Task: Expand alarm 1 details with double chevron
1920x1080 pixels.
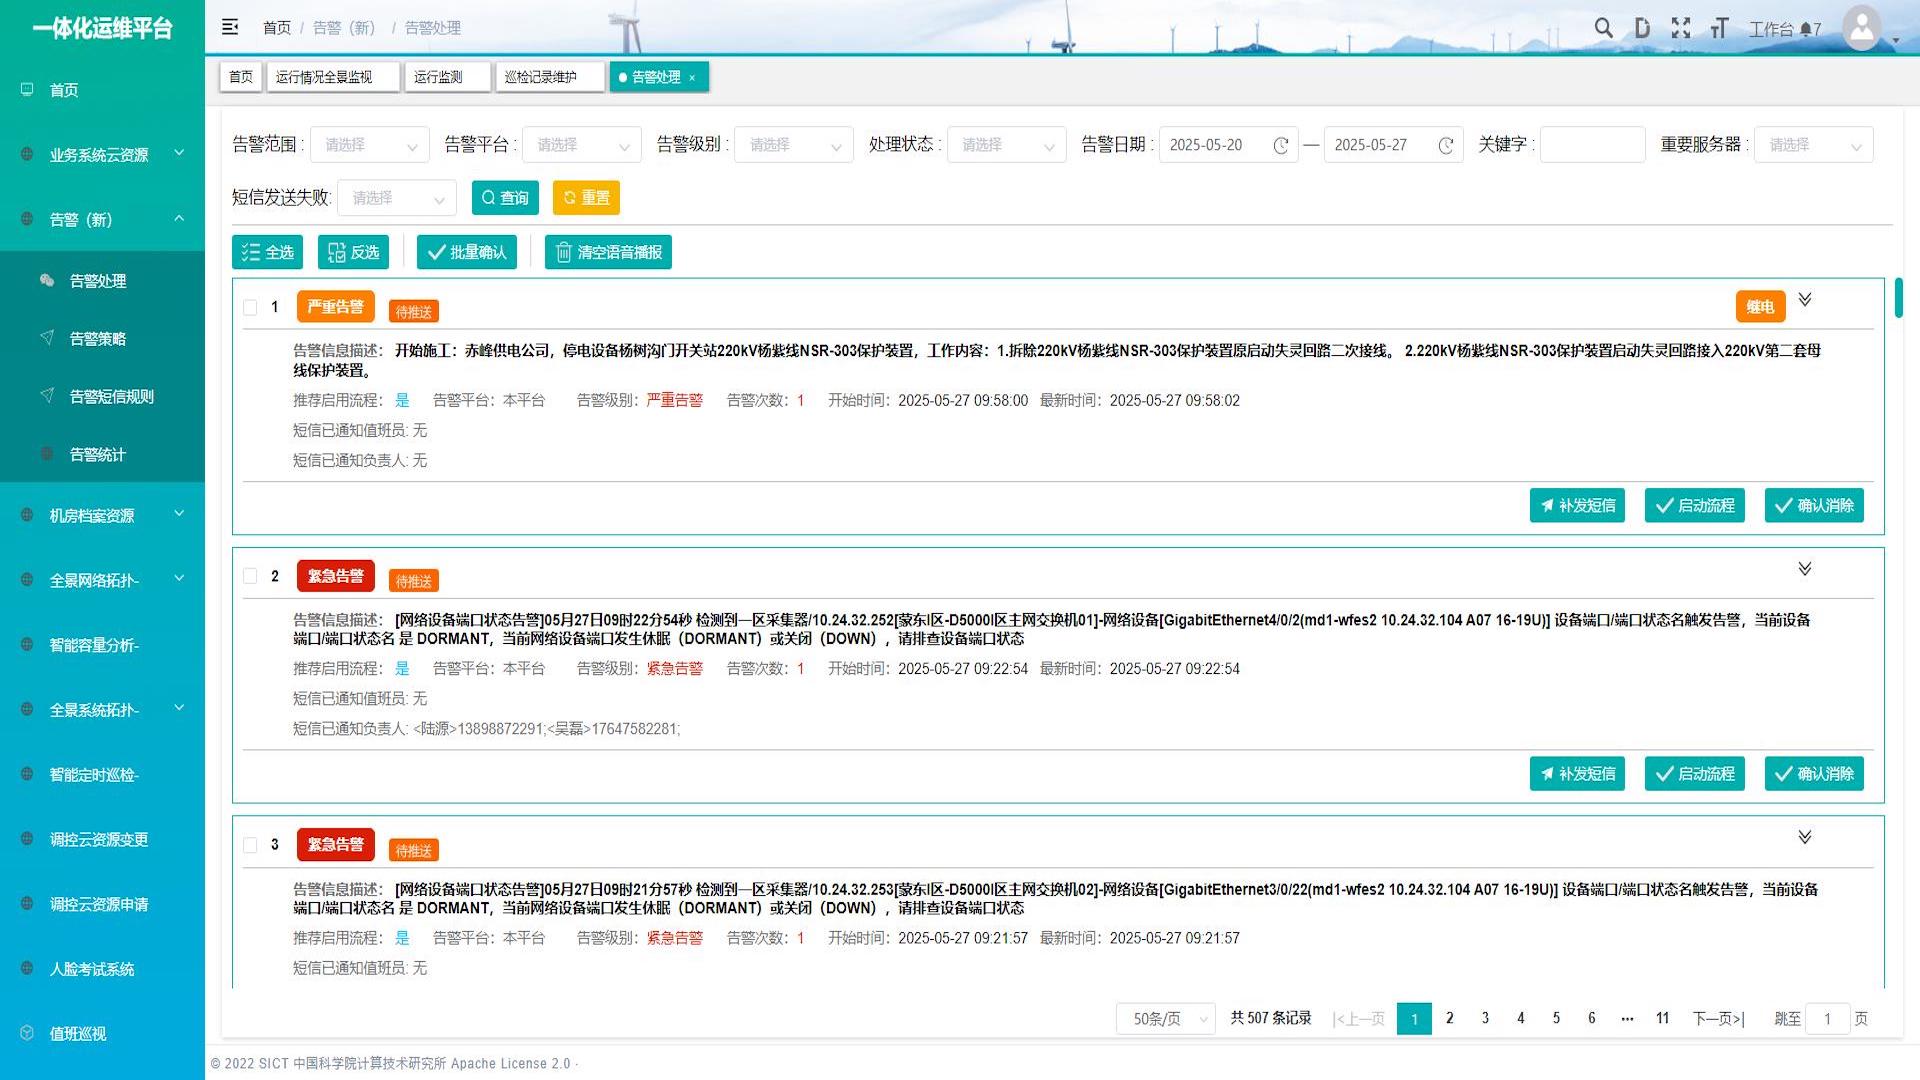Action: pyautogui.click(x=1805, y=300)
